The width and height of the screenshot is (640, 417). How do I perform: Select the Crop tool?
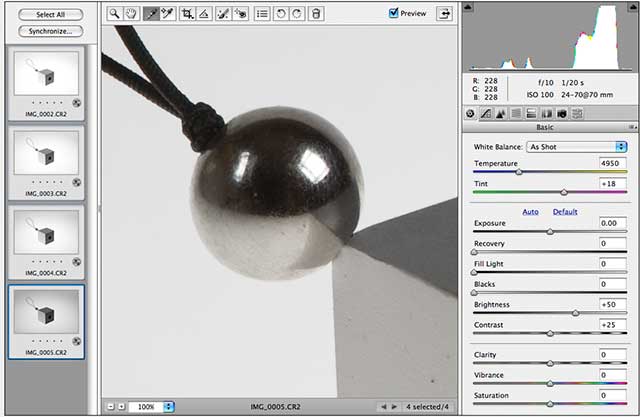187,14
